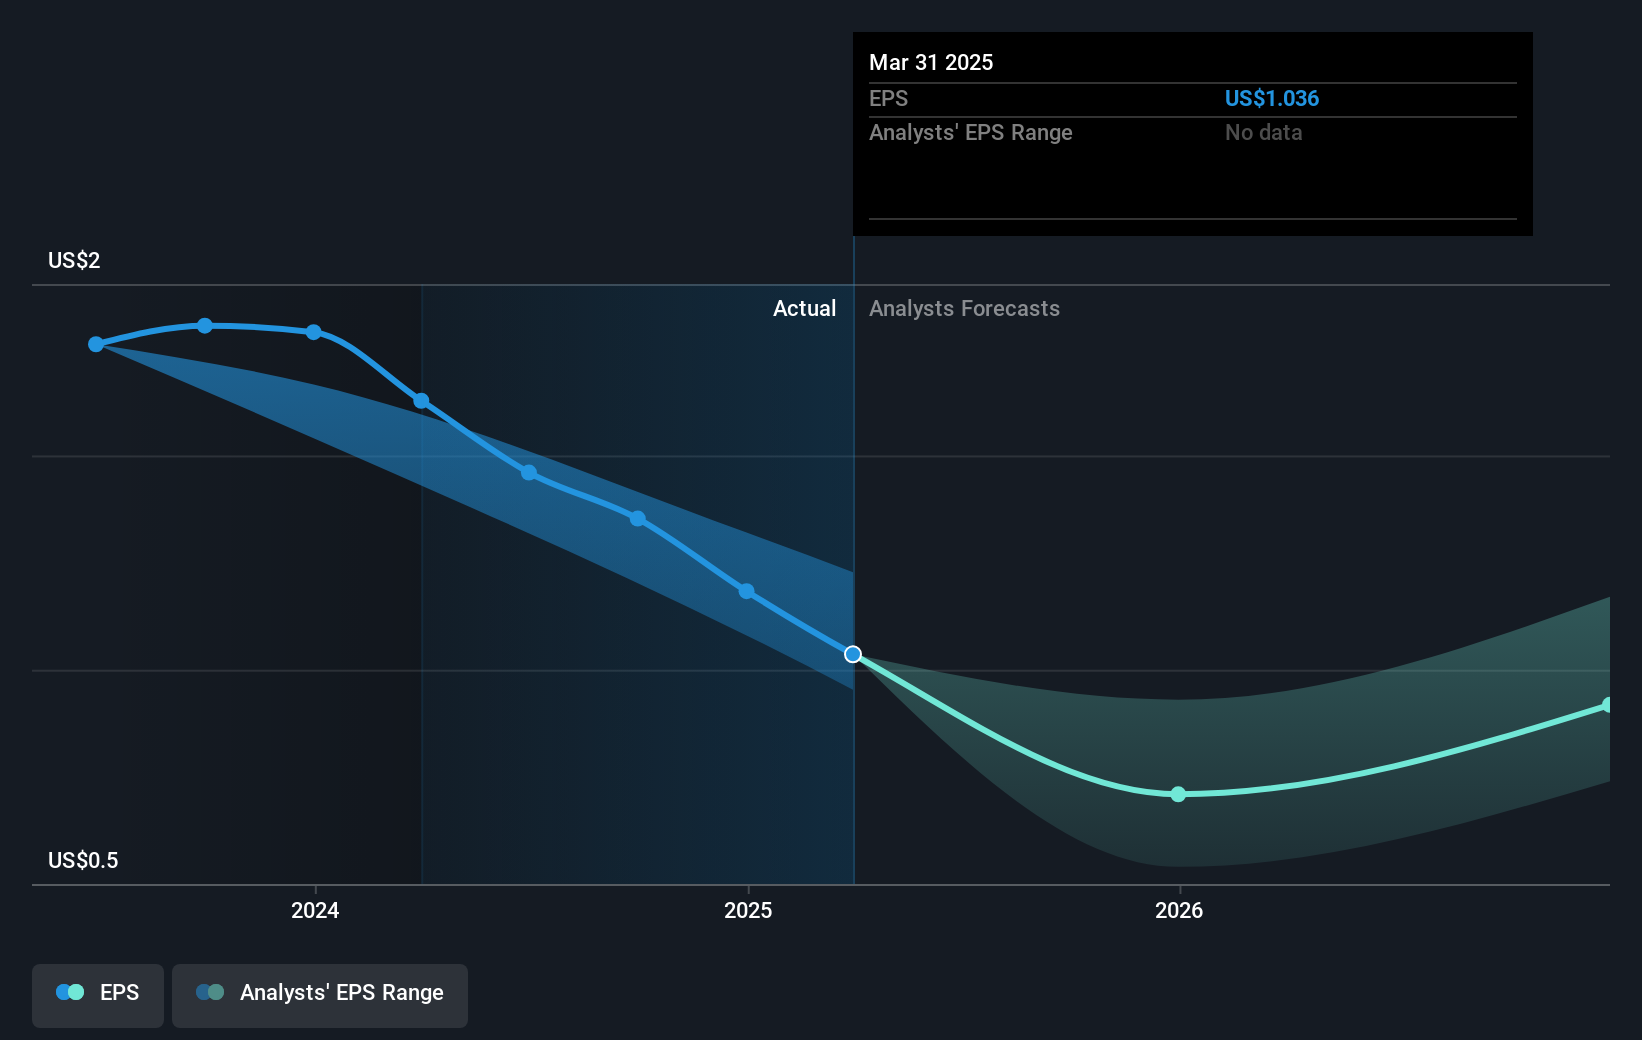Image resolution: width=1642 pixels, height=1040 pixels.
Task: Click the peak EPS data point in late 2023
Action: point(205,325)
